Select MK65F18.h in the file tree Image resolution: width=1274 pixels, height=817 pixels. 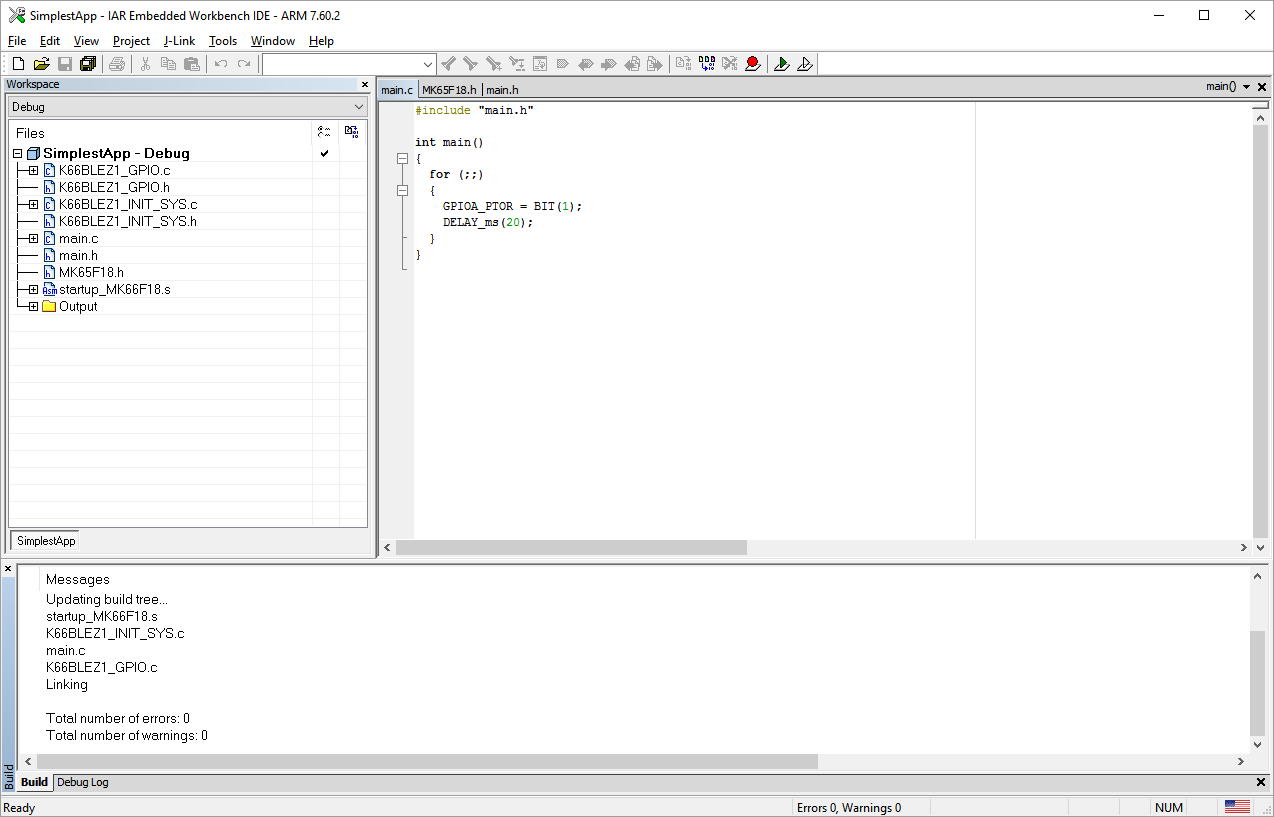(91, 272)
